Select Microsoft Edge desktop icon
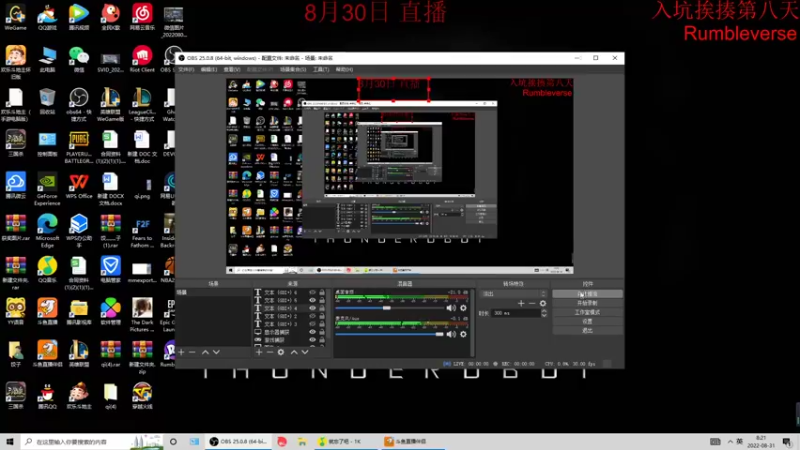The height and width of the screenshot is (450, 800). 47,231
